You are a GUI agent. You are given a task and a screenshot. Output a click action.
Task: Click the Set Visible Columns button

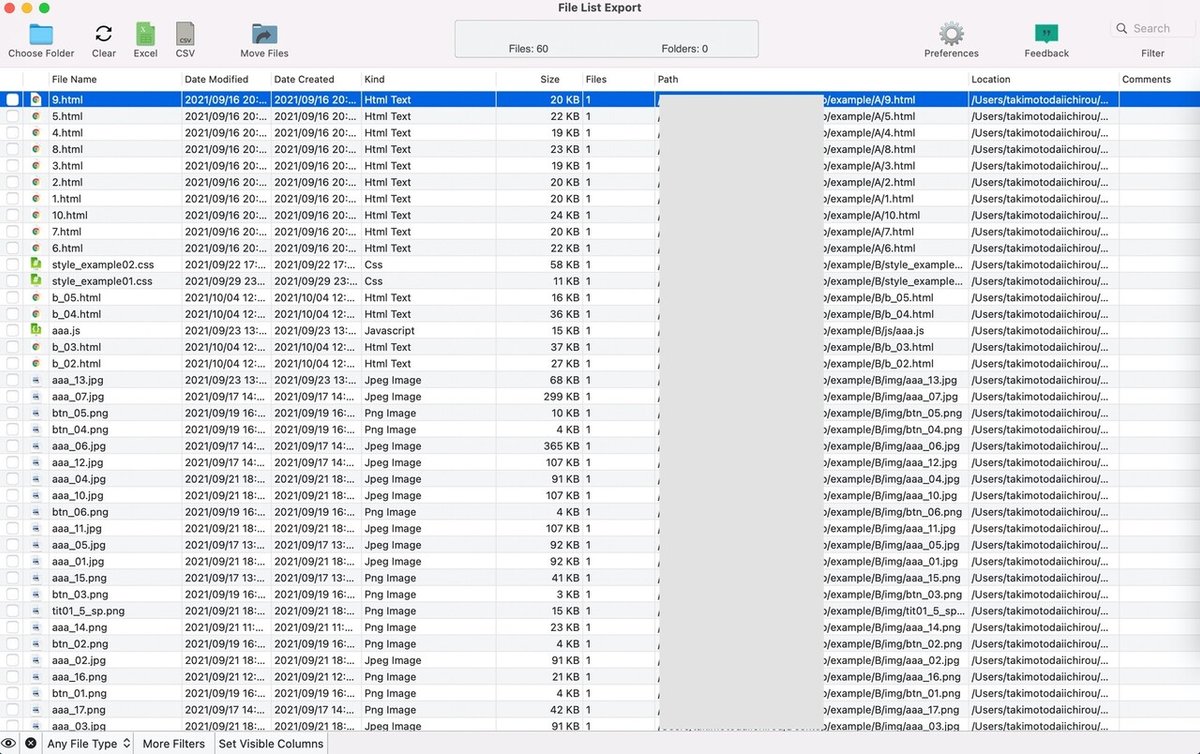(x=271, y=743)
